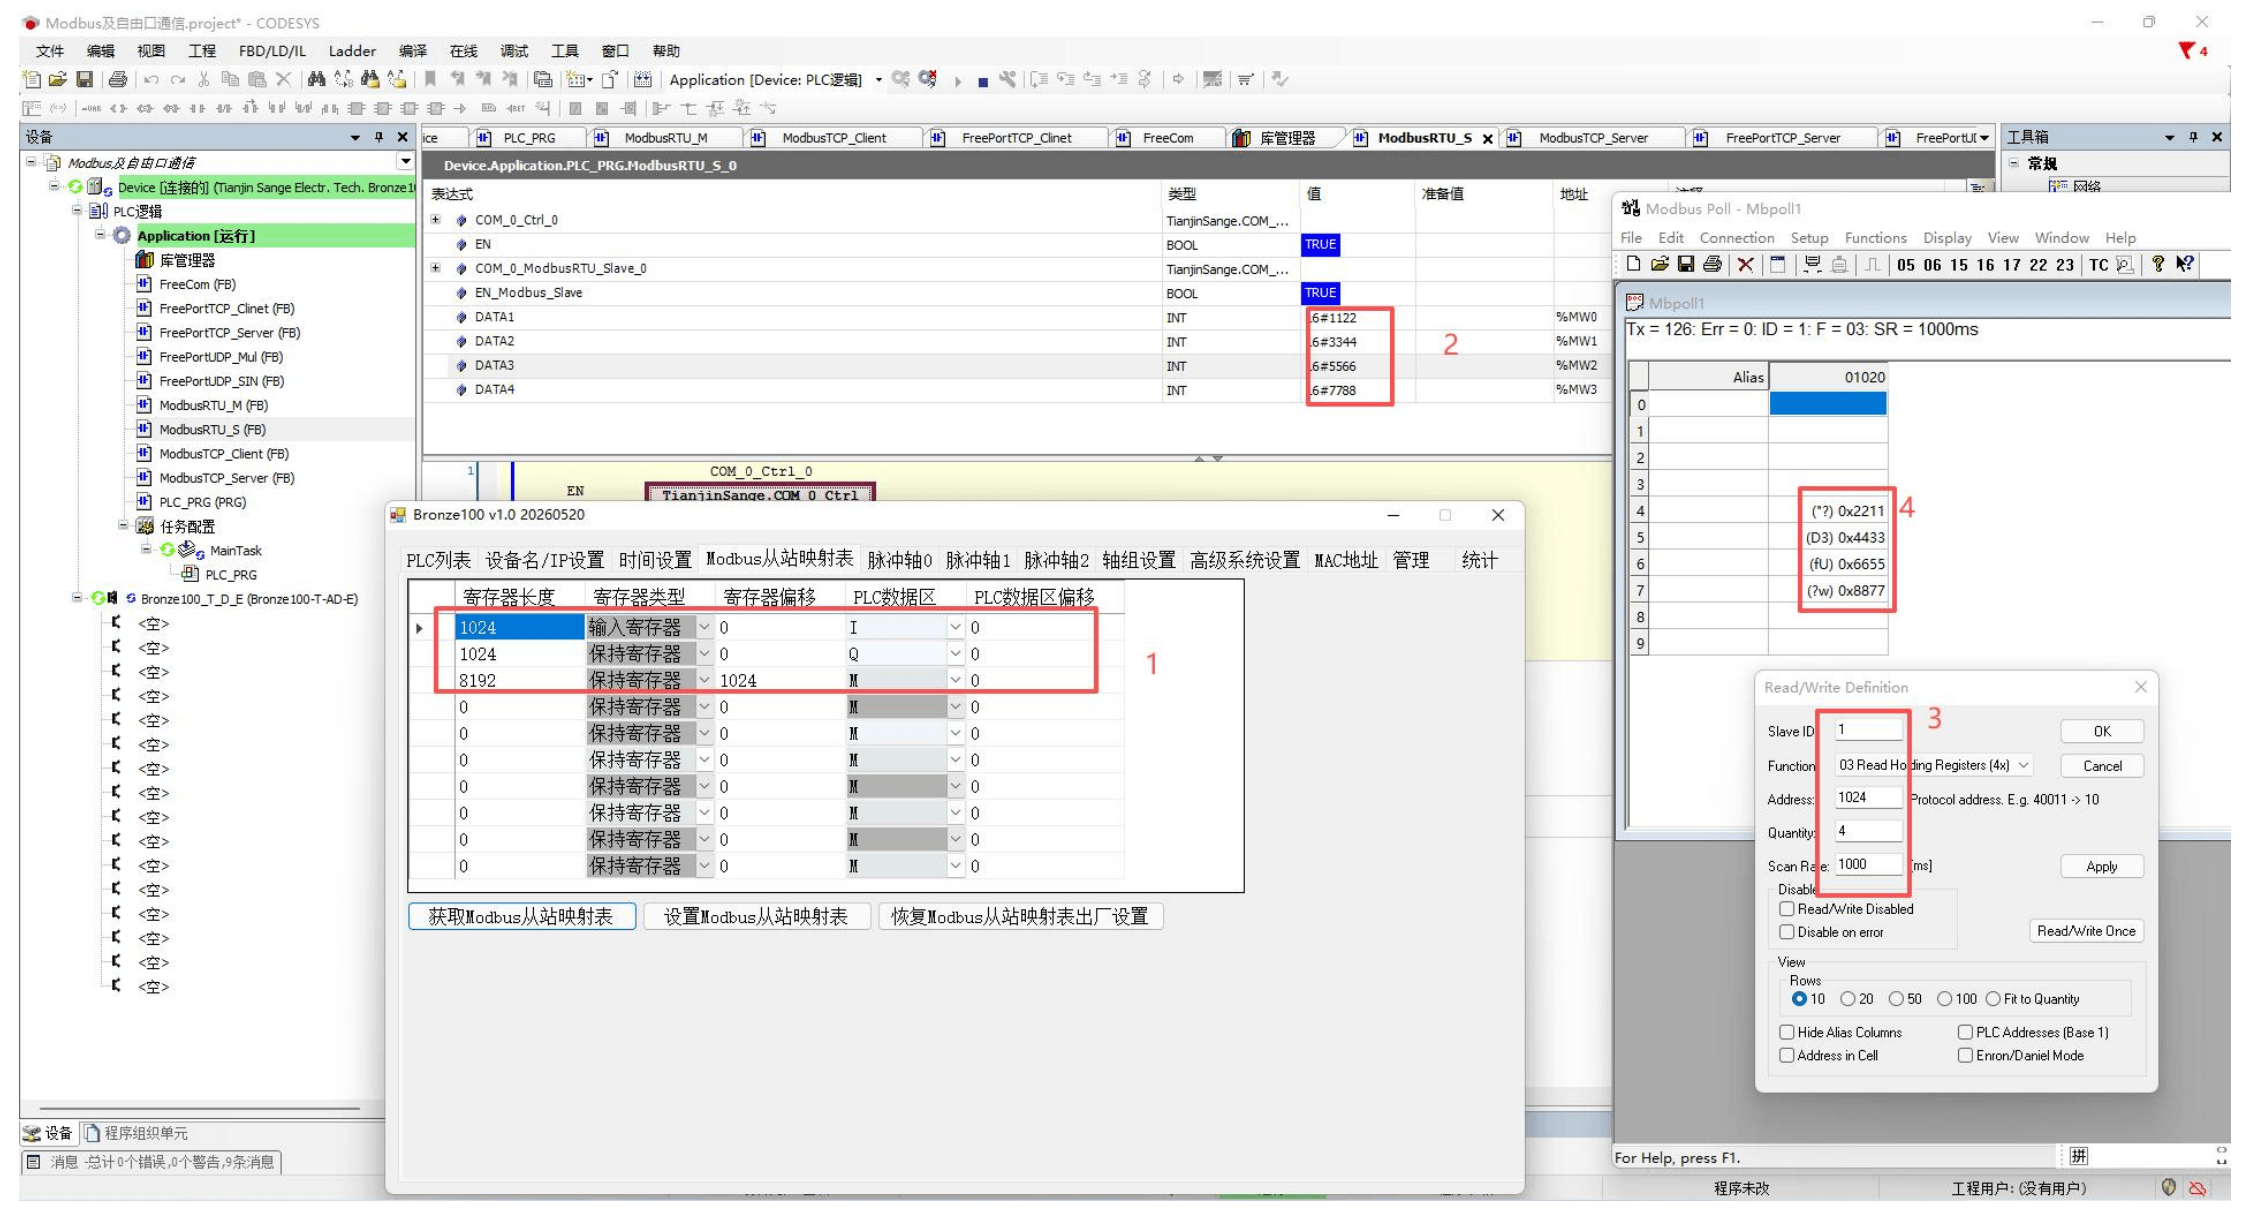2260x1208 pixels.
Task: Check the Disable on error checkbox
Action: [x=1787, y=932]
